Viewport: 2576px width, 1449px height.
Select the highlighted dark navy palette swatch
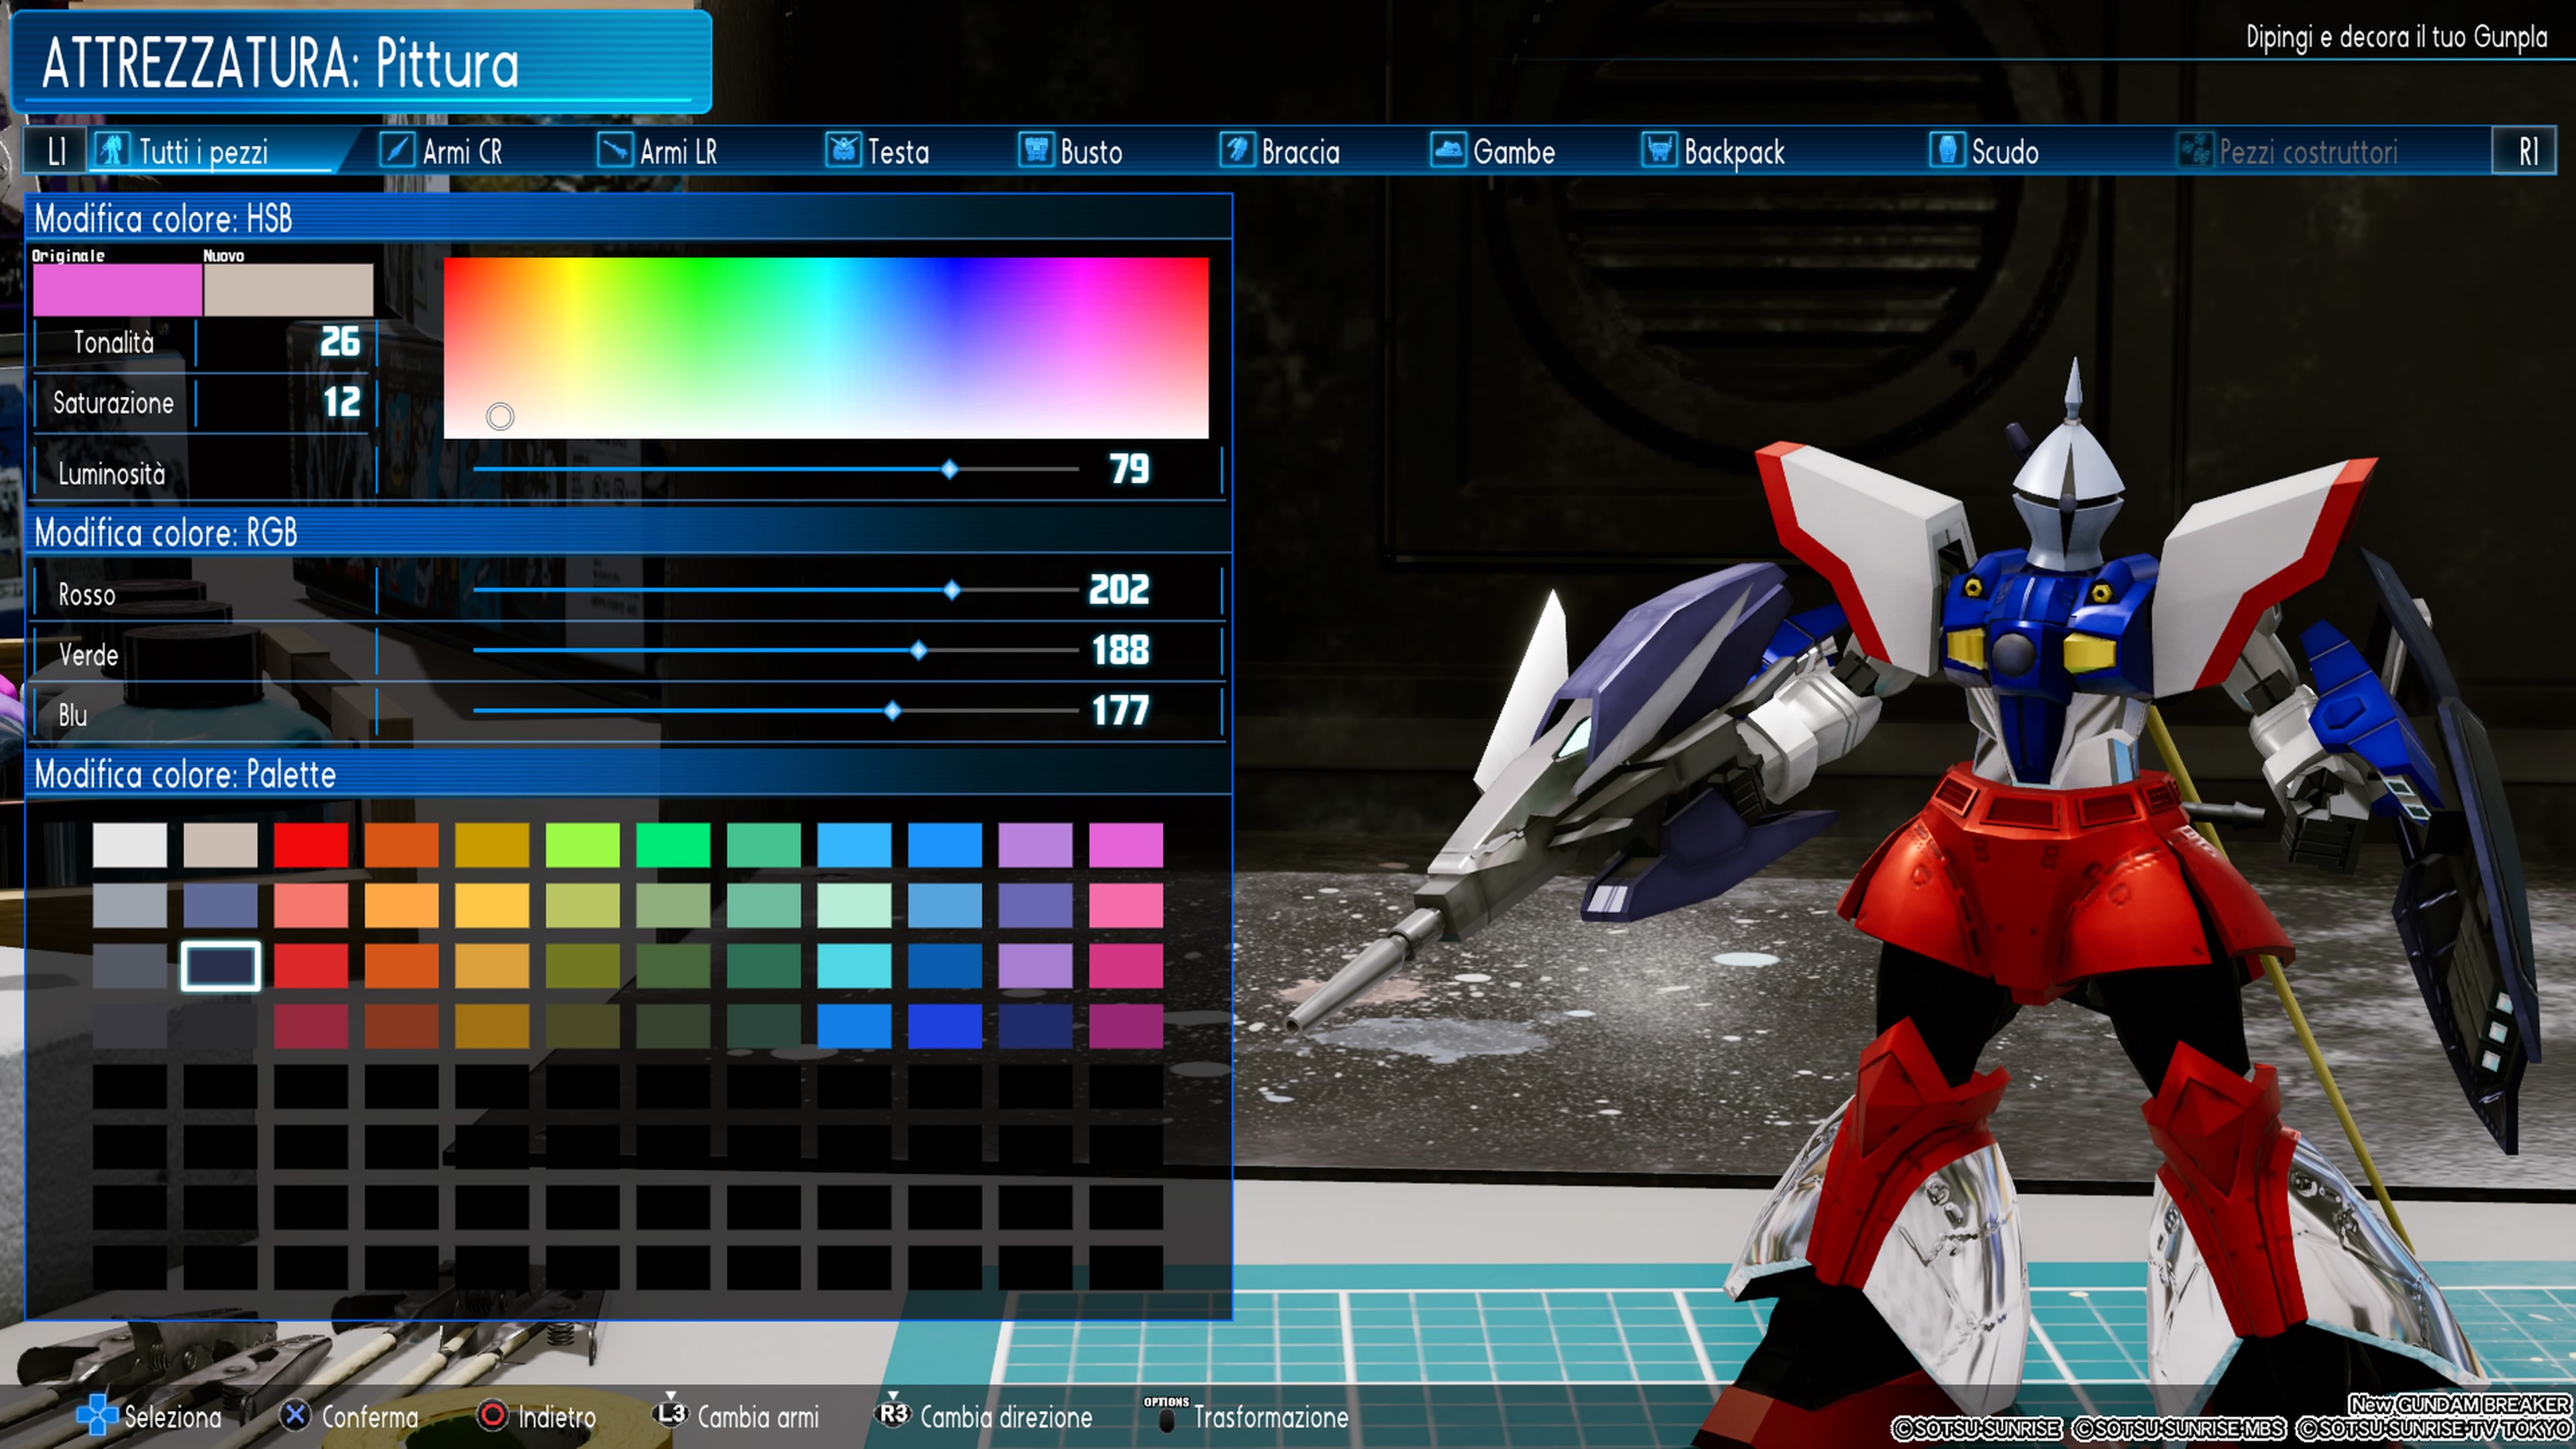(221, 966)
